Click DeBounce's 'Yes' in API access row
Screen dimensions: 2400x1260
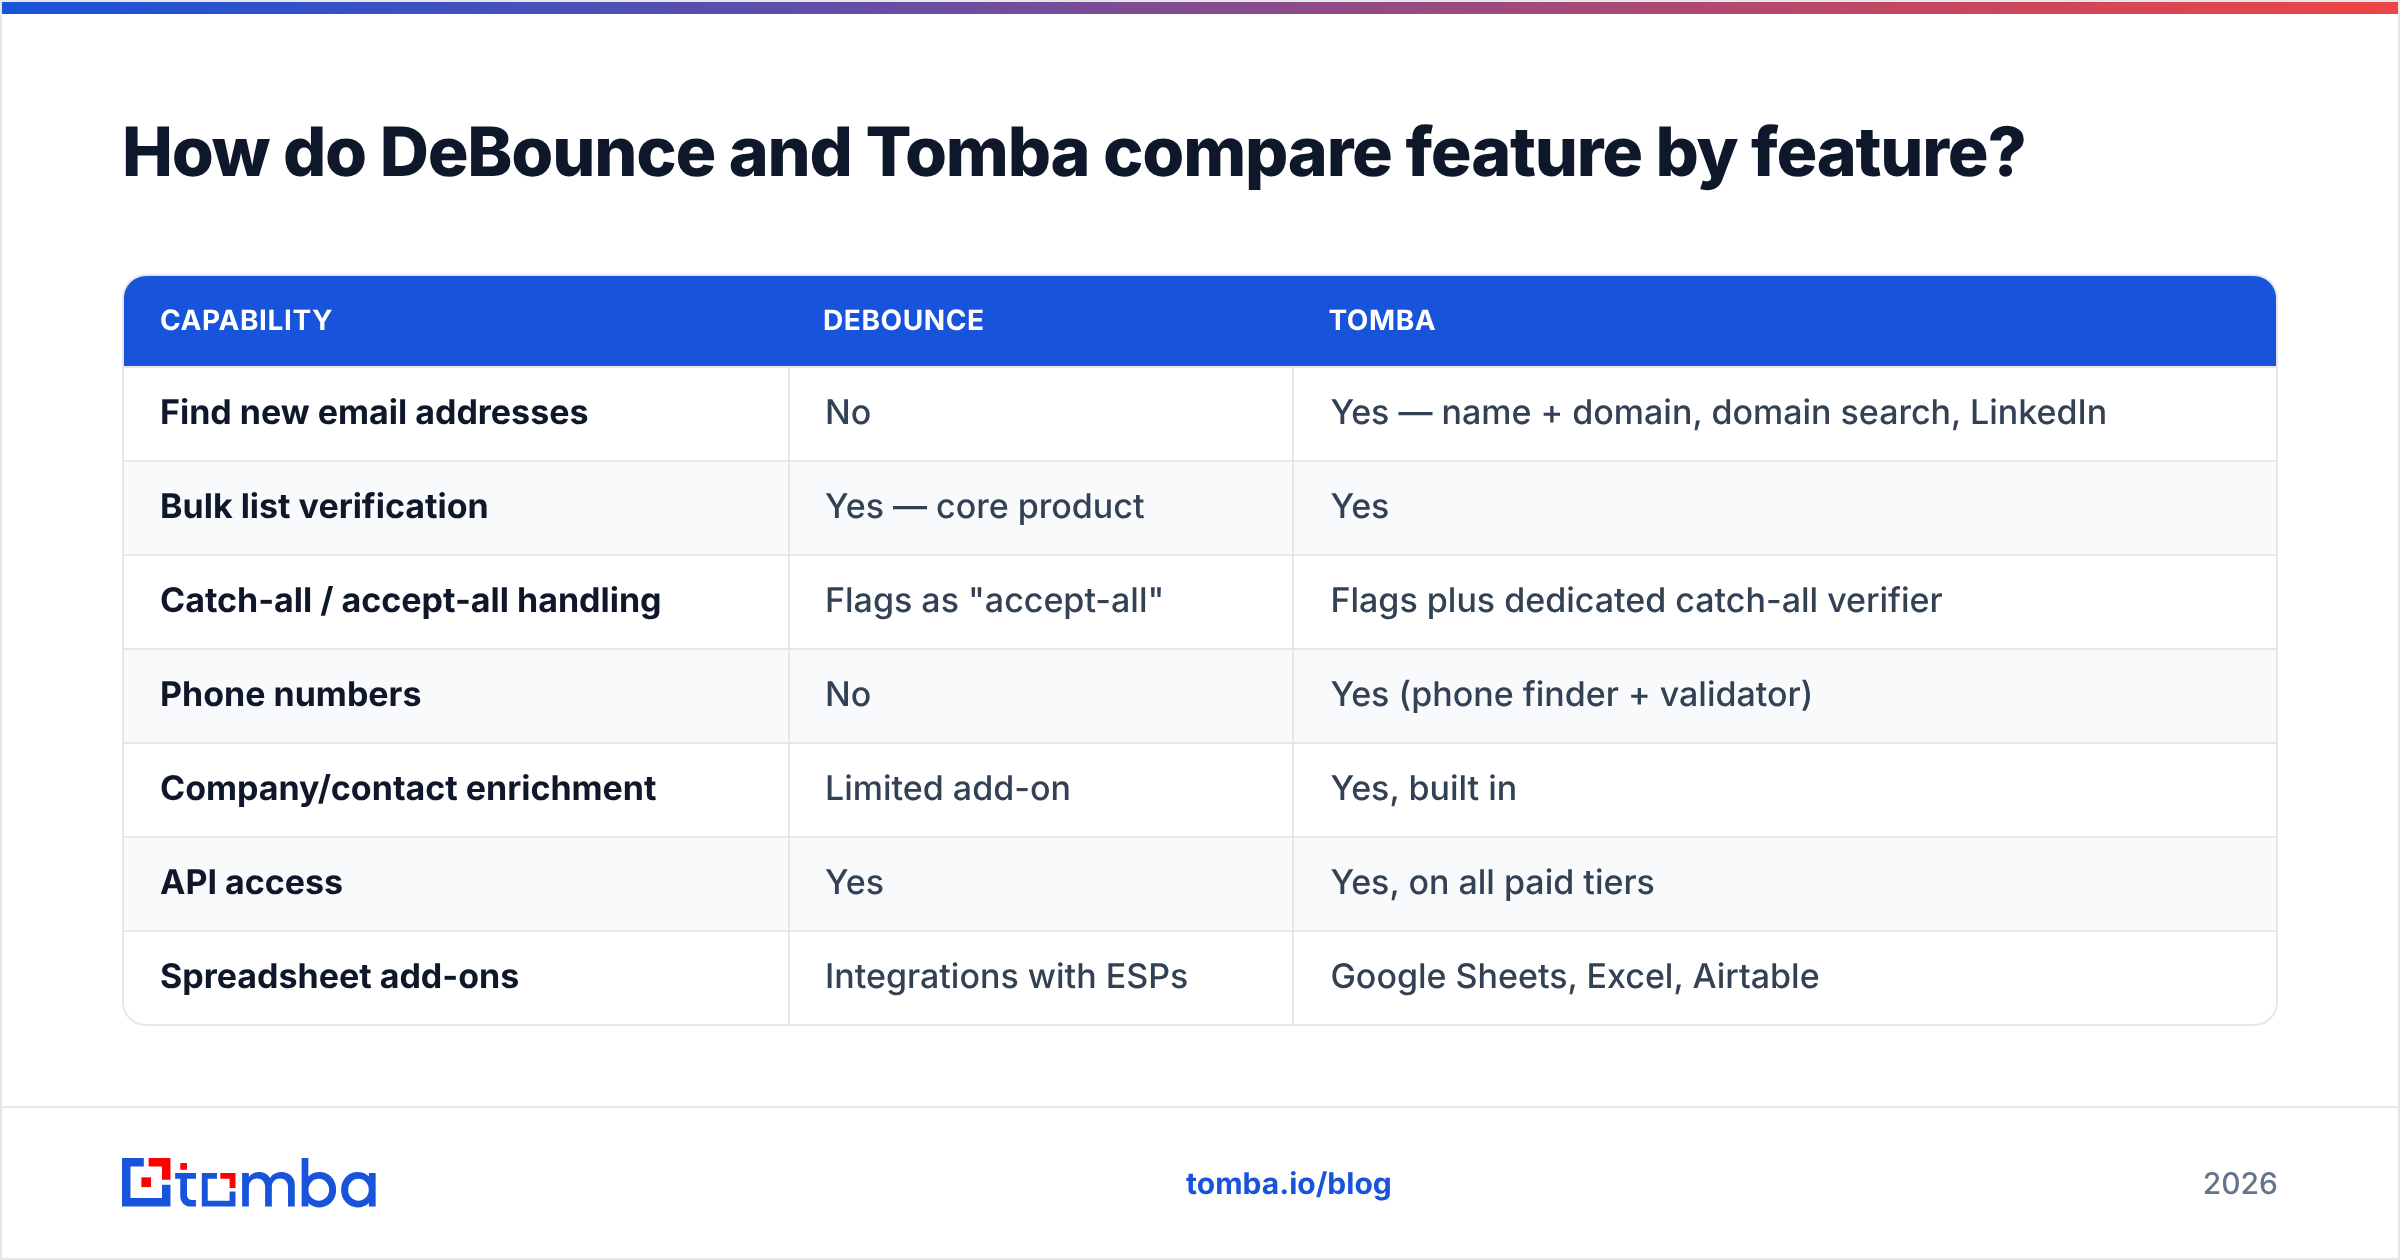tap(854, 882)
